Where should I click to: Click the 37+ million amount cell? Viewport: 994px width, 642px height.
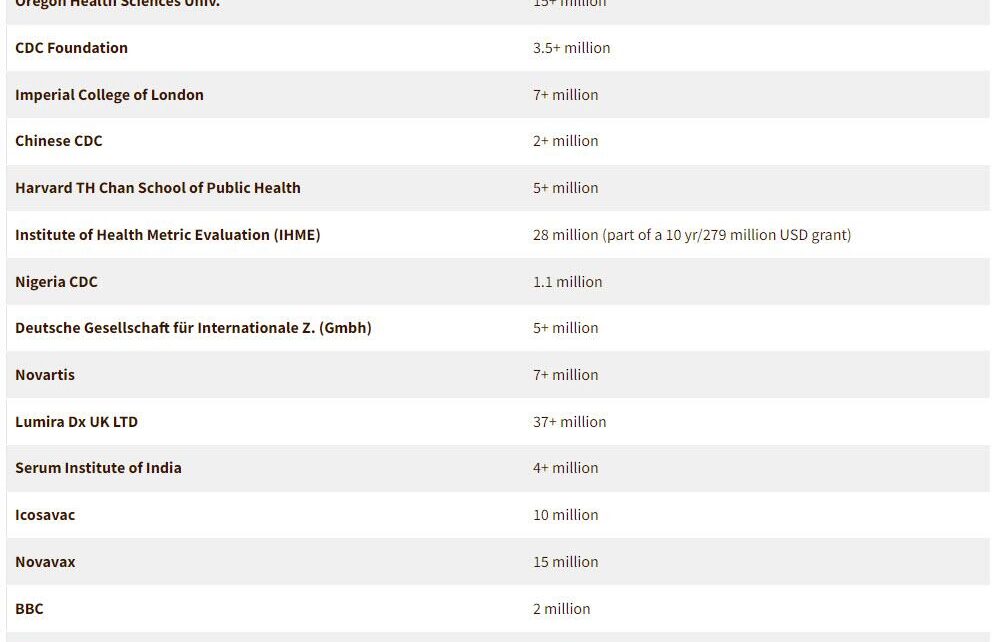click(569, 422)
